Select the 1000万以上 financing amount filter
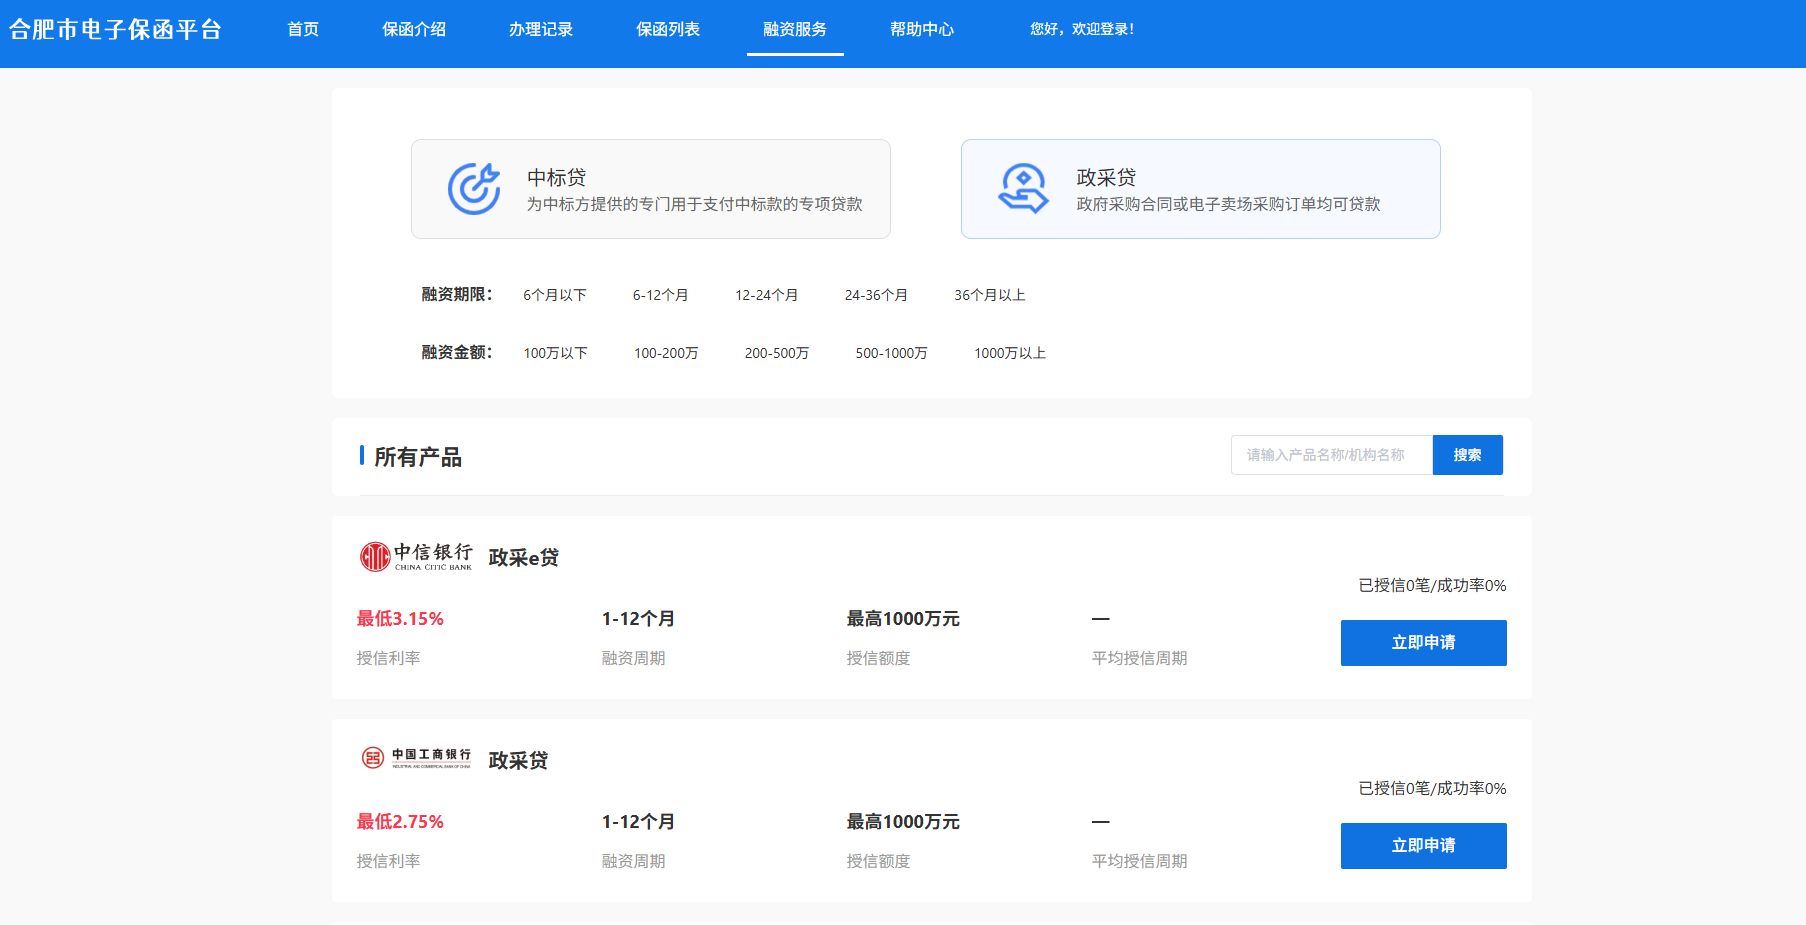This screenshot has height=925, width=1806. point(1009,352)
